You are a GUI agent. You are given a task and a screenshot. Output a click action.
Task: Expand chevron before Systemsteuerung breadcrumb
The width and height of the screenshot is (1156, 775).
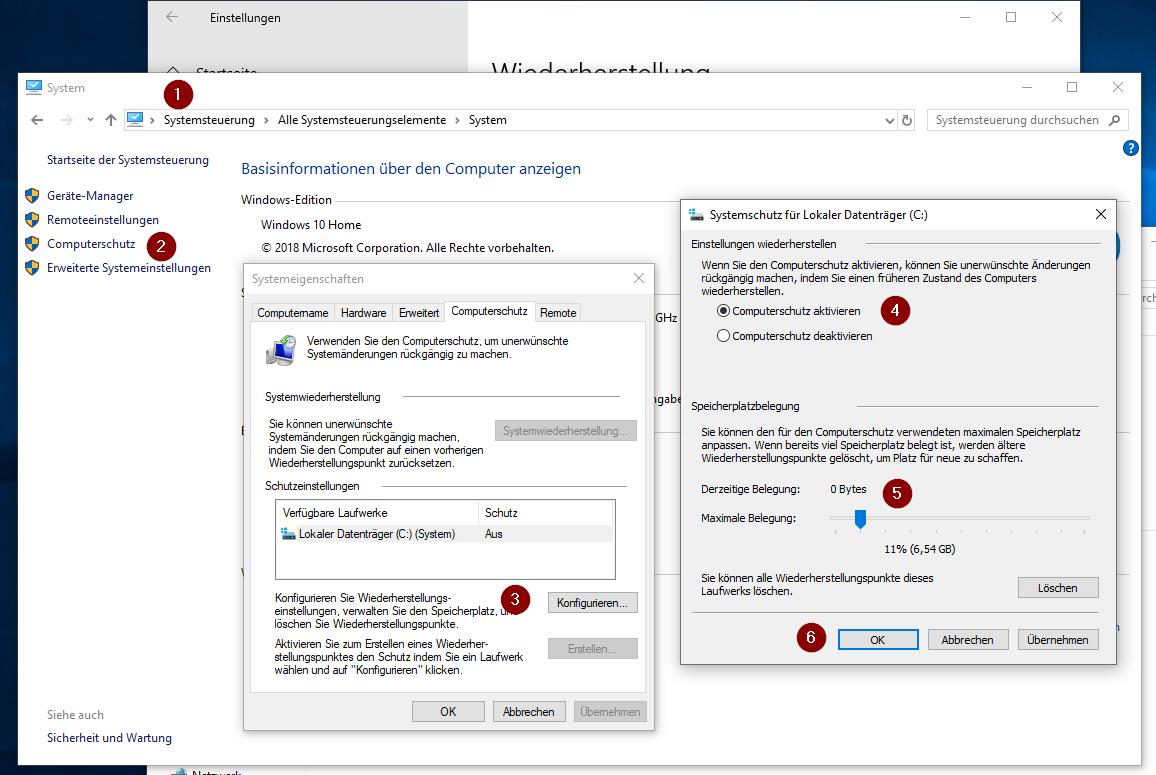click(153, 120)
